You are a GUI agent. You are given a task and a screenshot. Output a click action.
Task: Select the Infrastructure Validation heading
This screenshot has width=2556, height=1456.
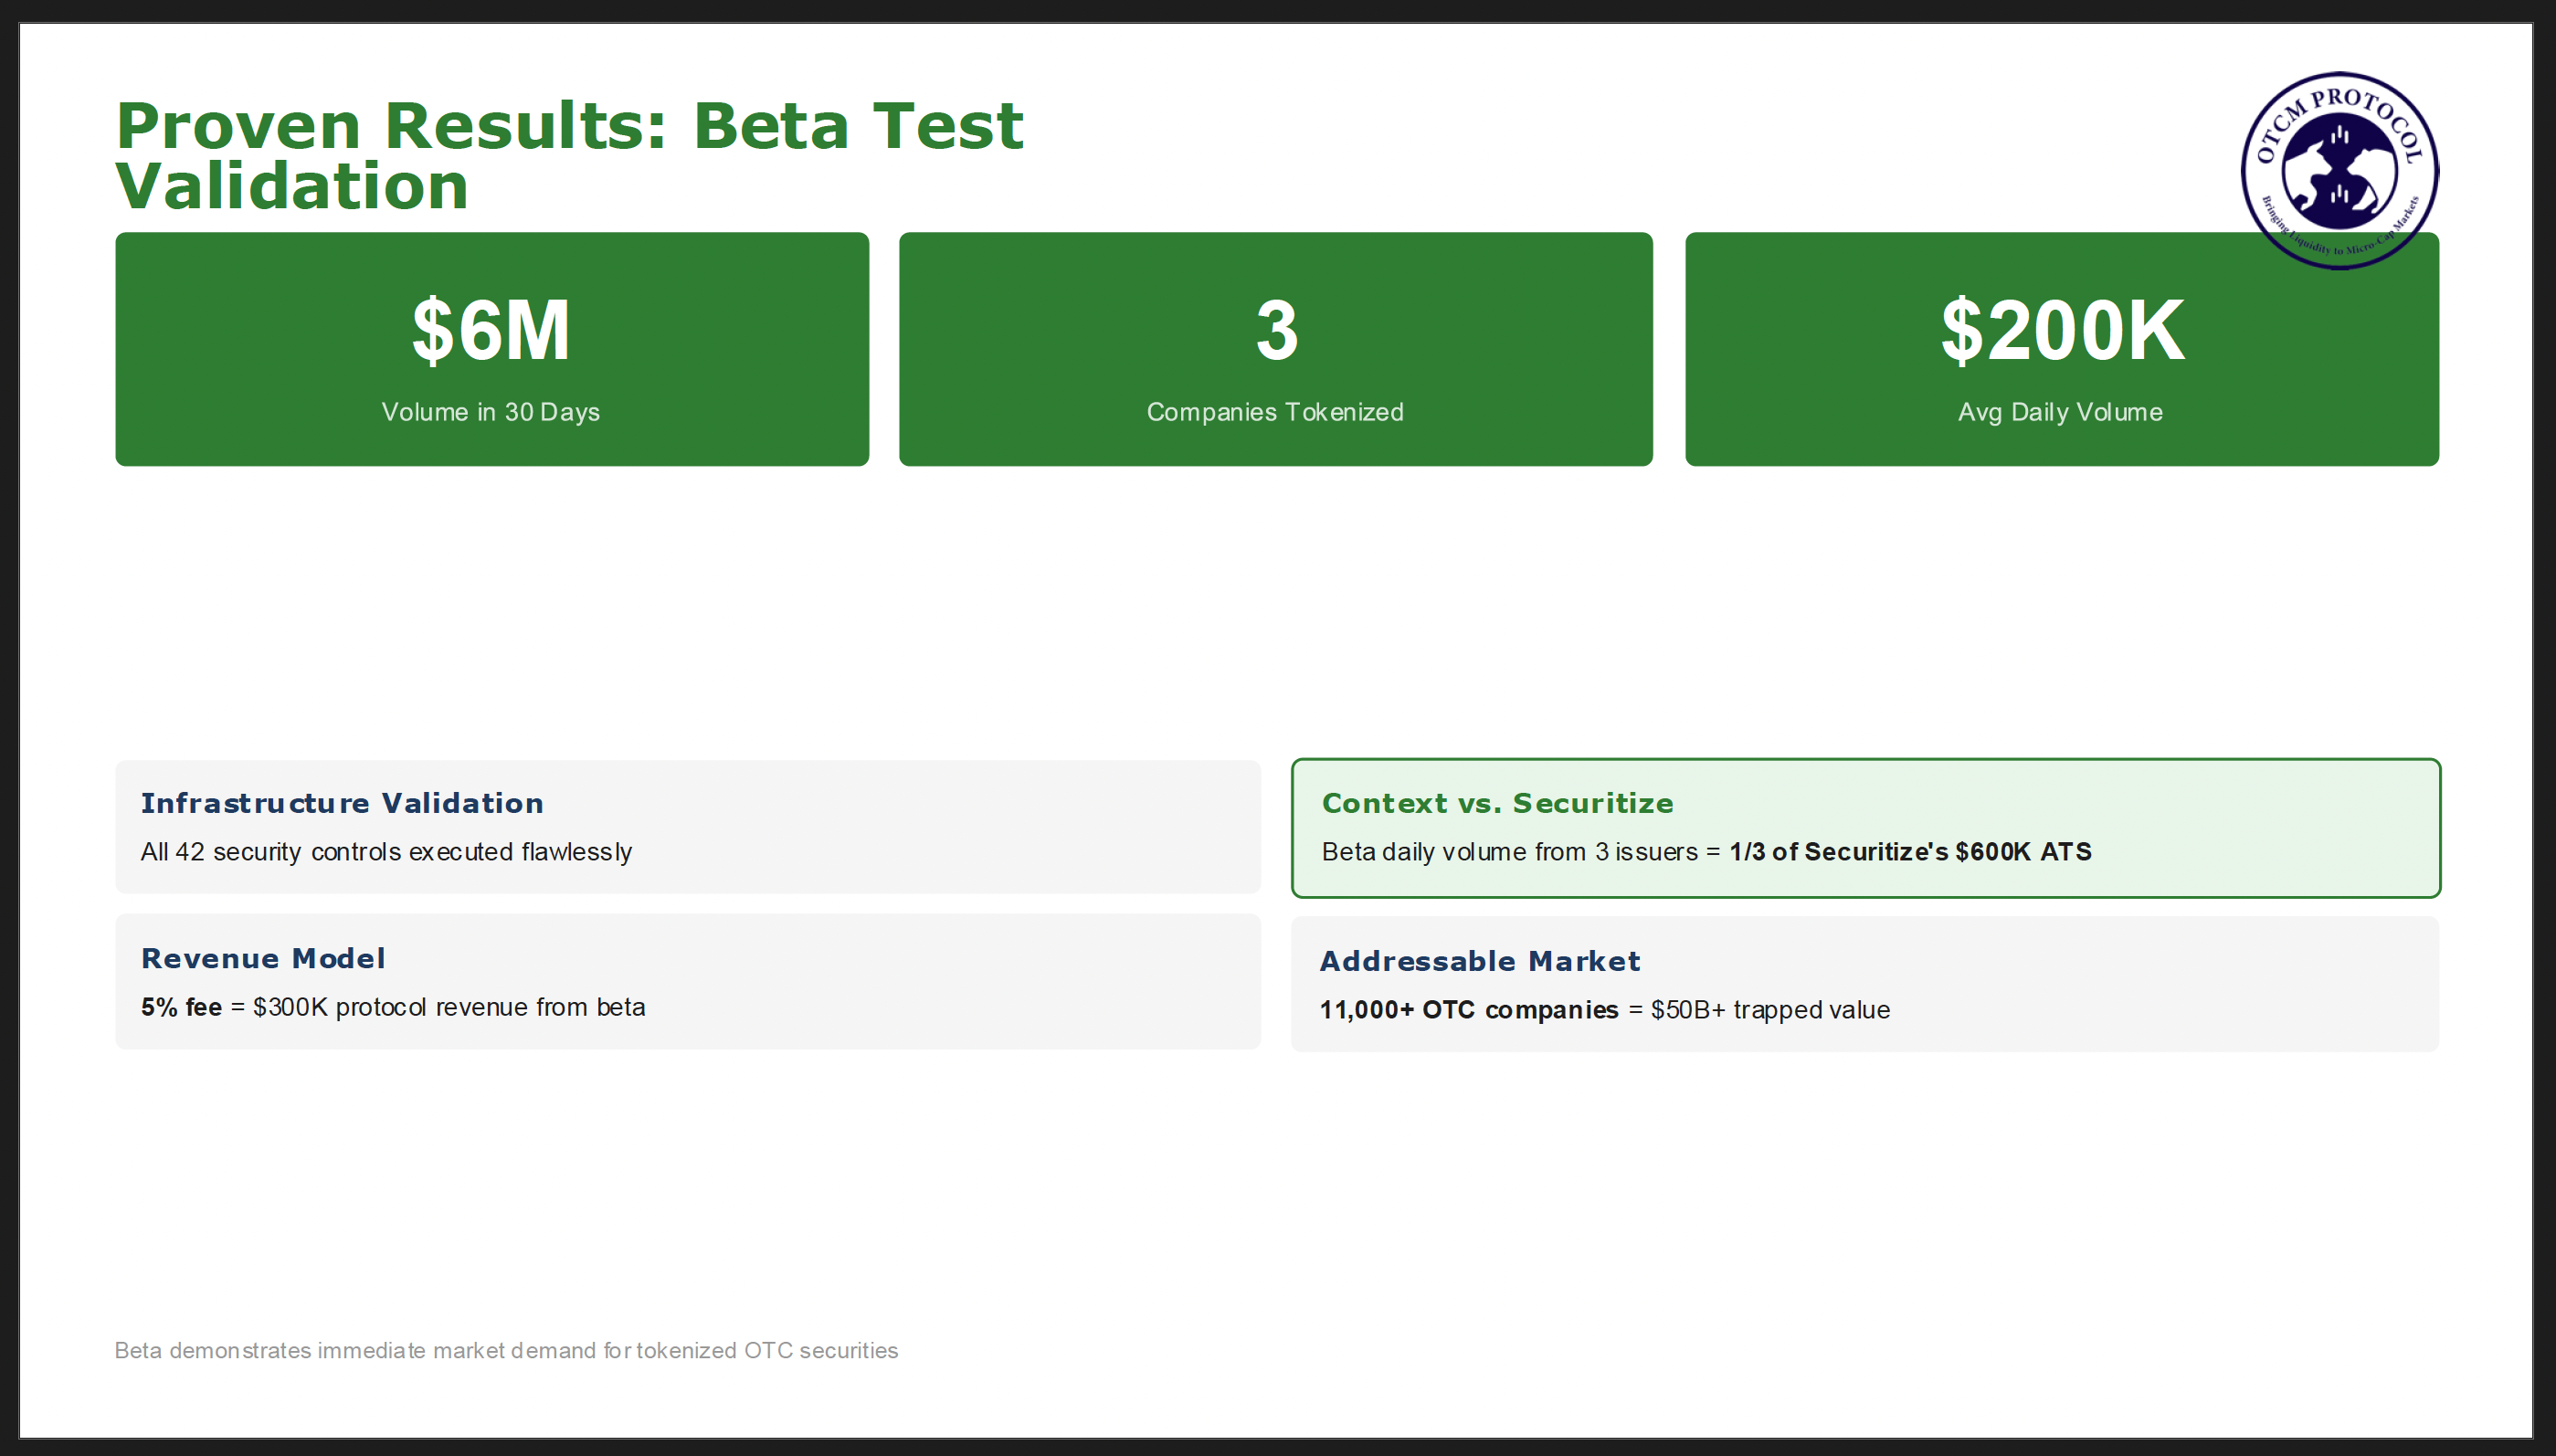[x=342, y=803]
